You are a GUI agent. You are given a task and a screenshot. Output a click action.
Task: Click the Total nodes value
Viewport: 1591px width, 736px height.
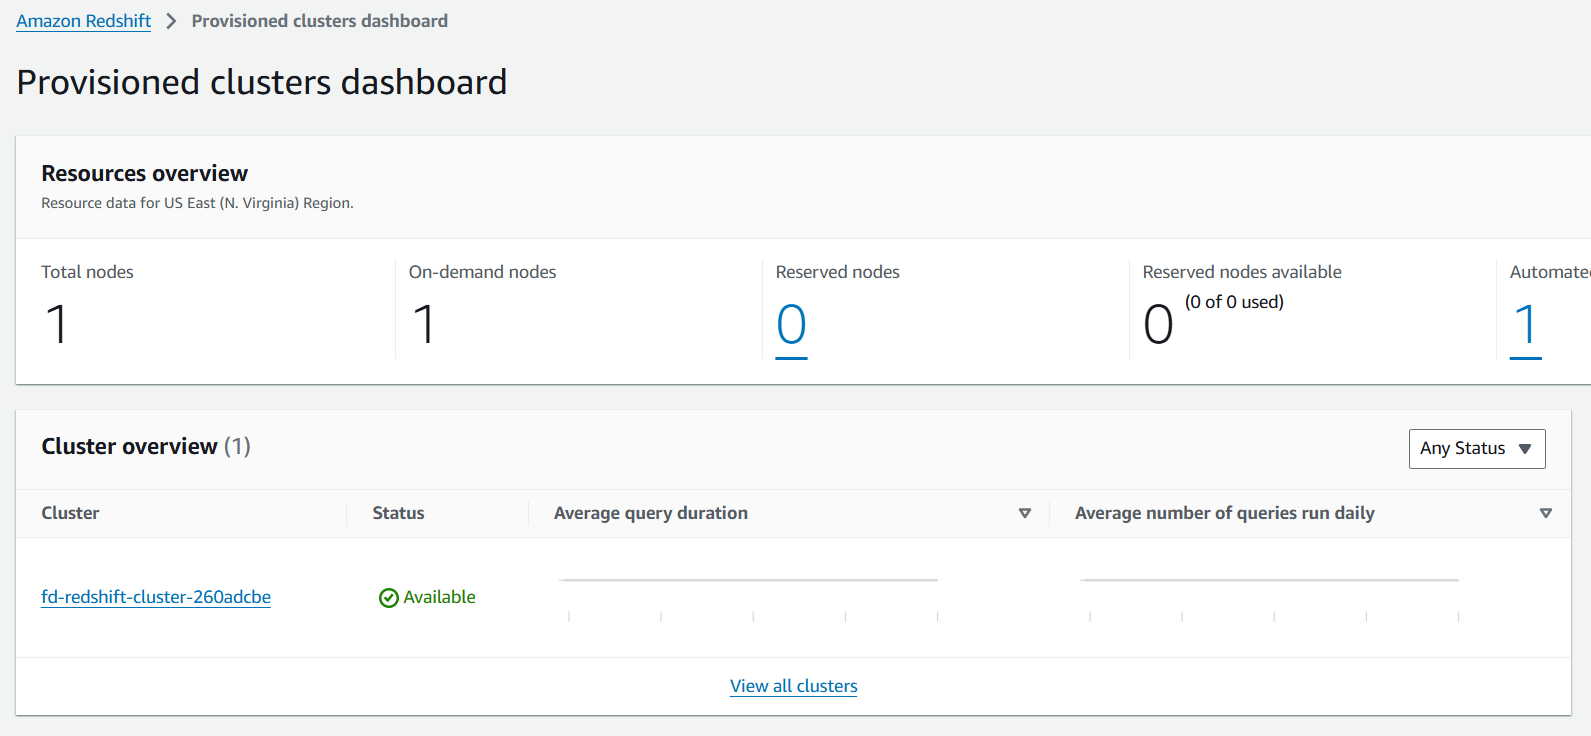57,325
